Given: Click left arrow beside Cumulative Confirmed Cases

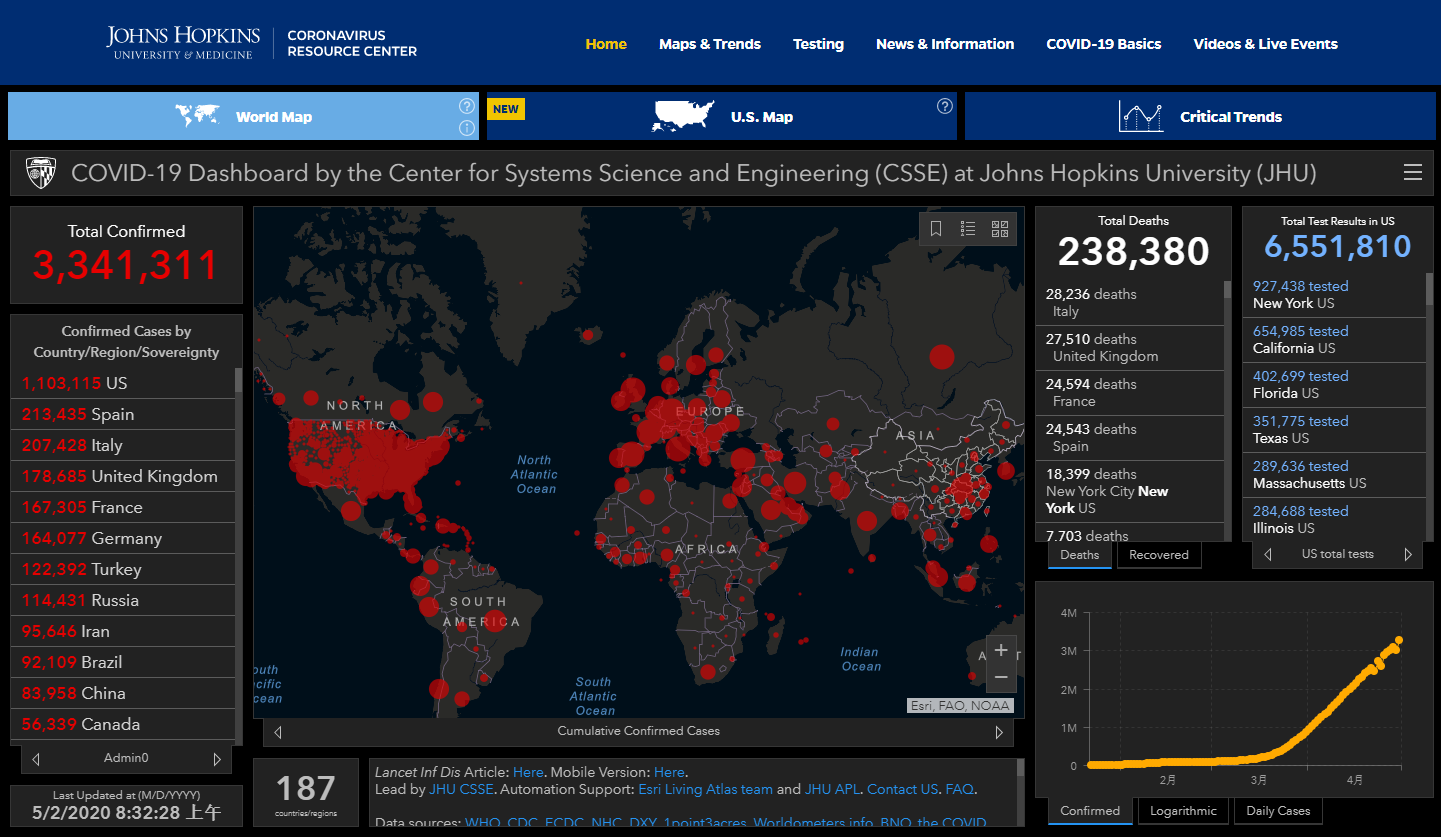Looking at the screenshot, I should click(278, 732).
